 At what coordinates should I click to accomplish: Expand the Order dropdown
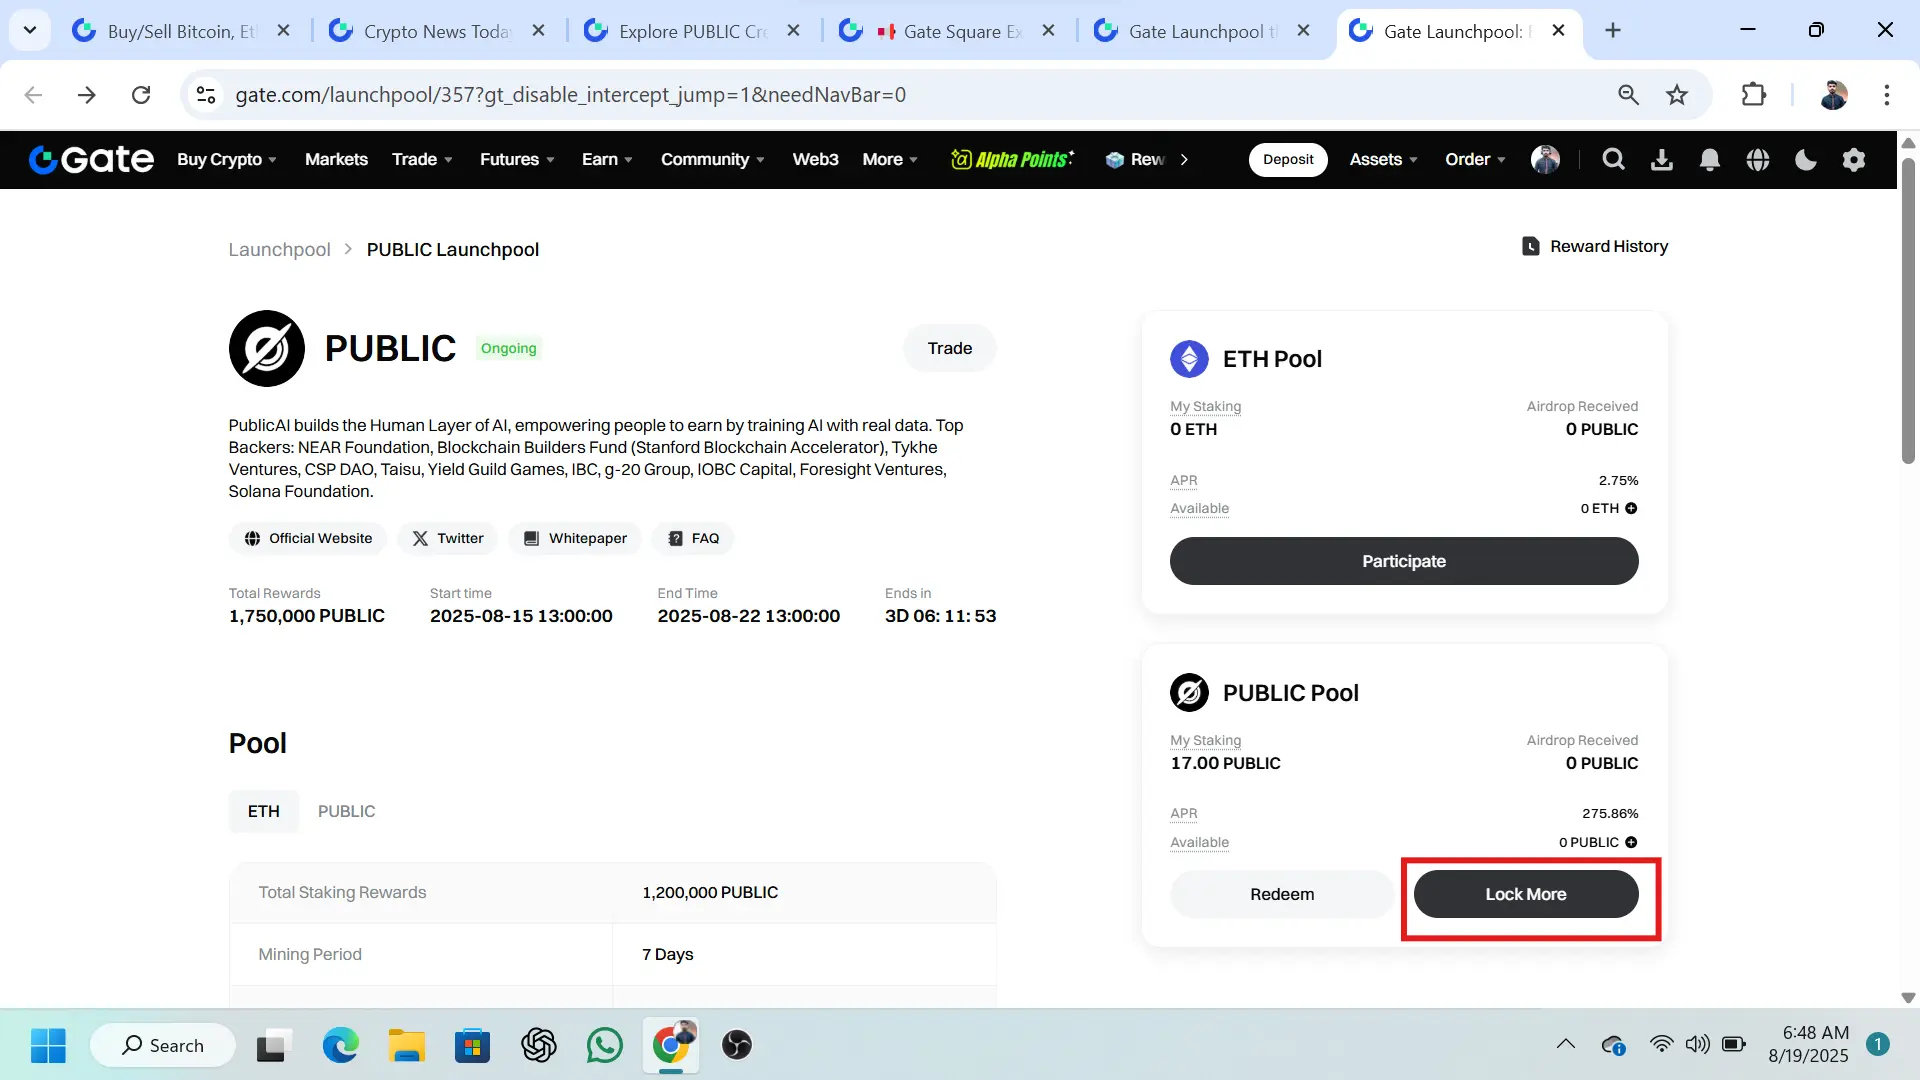[x=1475, y=159]
